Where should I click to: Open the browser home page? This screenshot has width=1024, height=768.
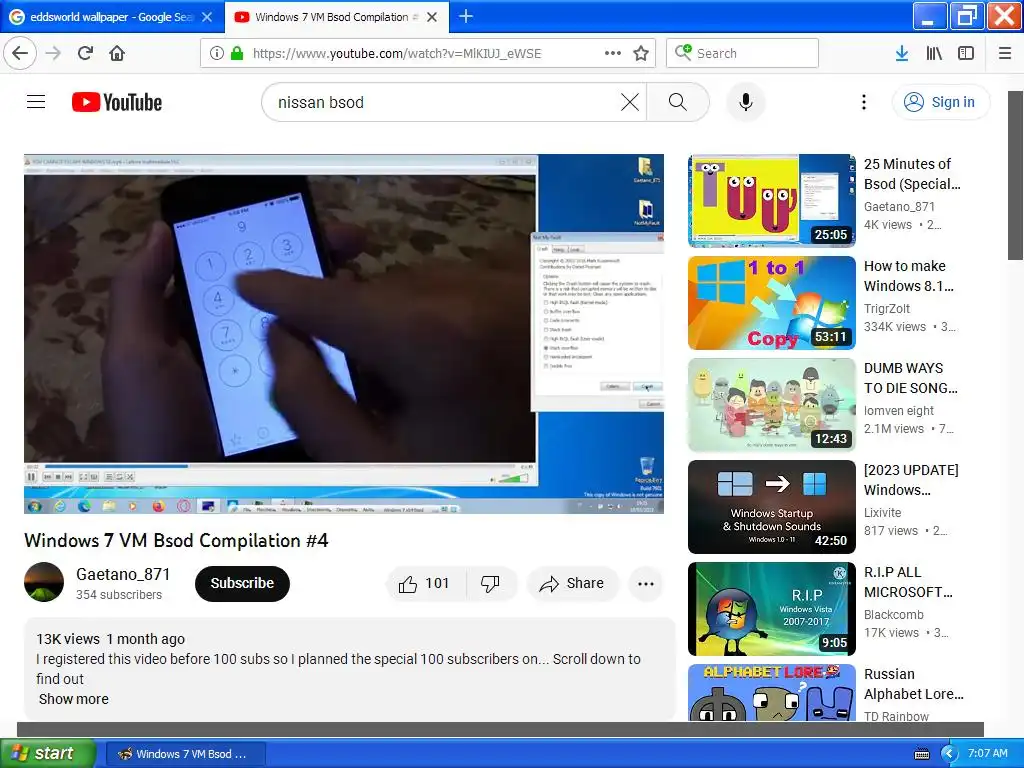tap(117, 53)
